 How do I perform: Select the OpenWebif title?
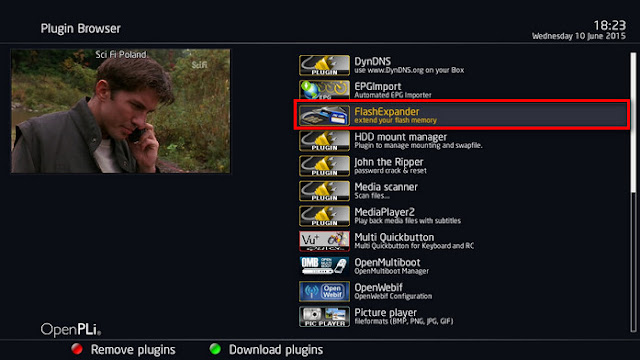click(x=378, y=287)
